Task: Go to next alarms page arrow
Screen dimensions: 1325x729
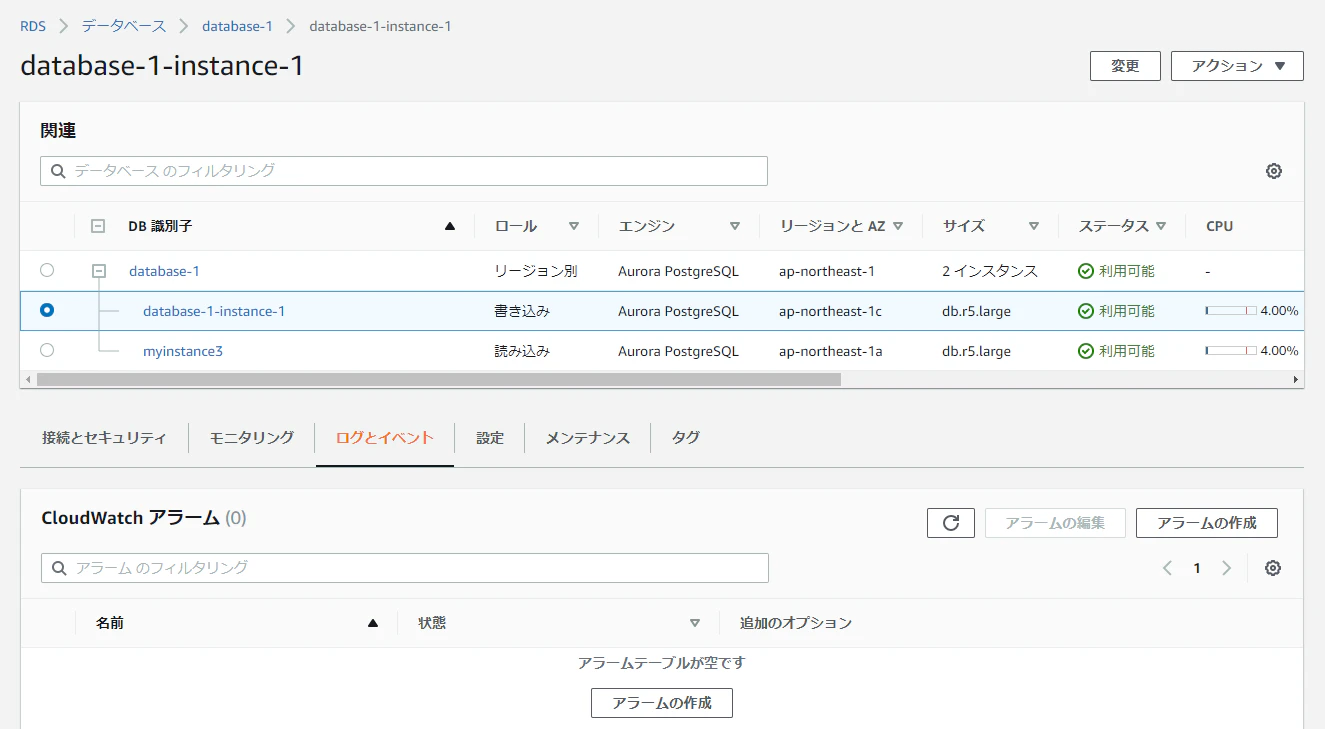Action: 1226,568
